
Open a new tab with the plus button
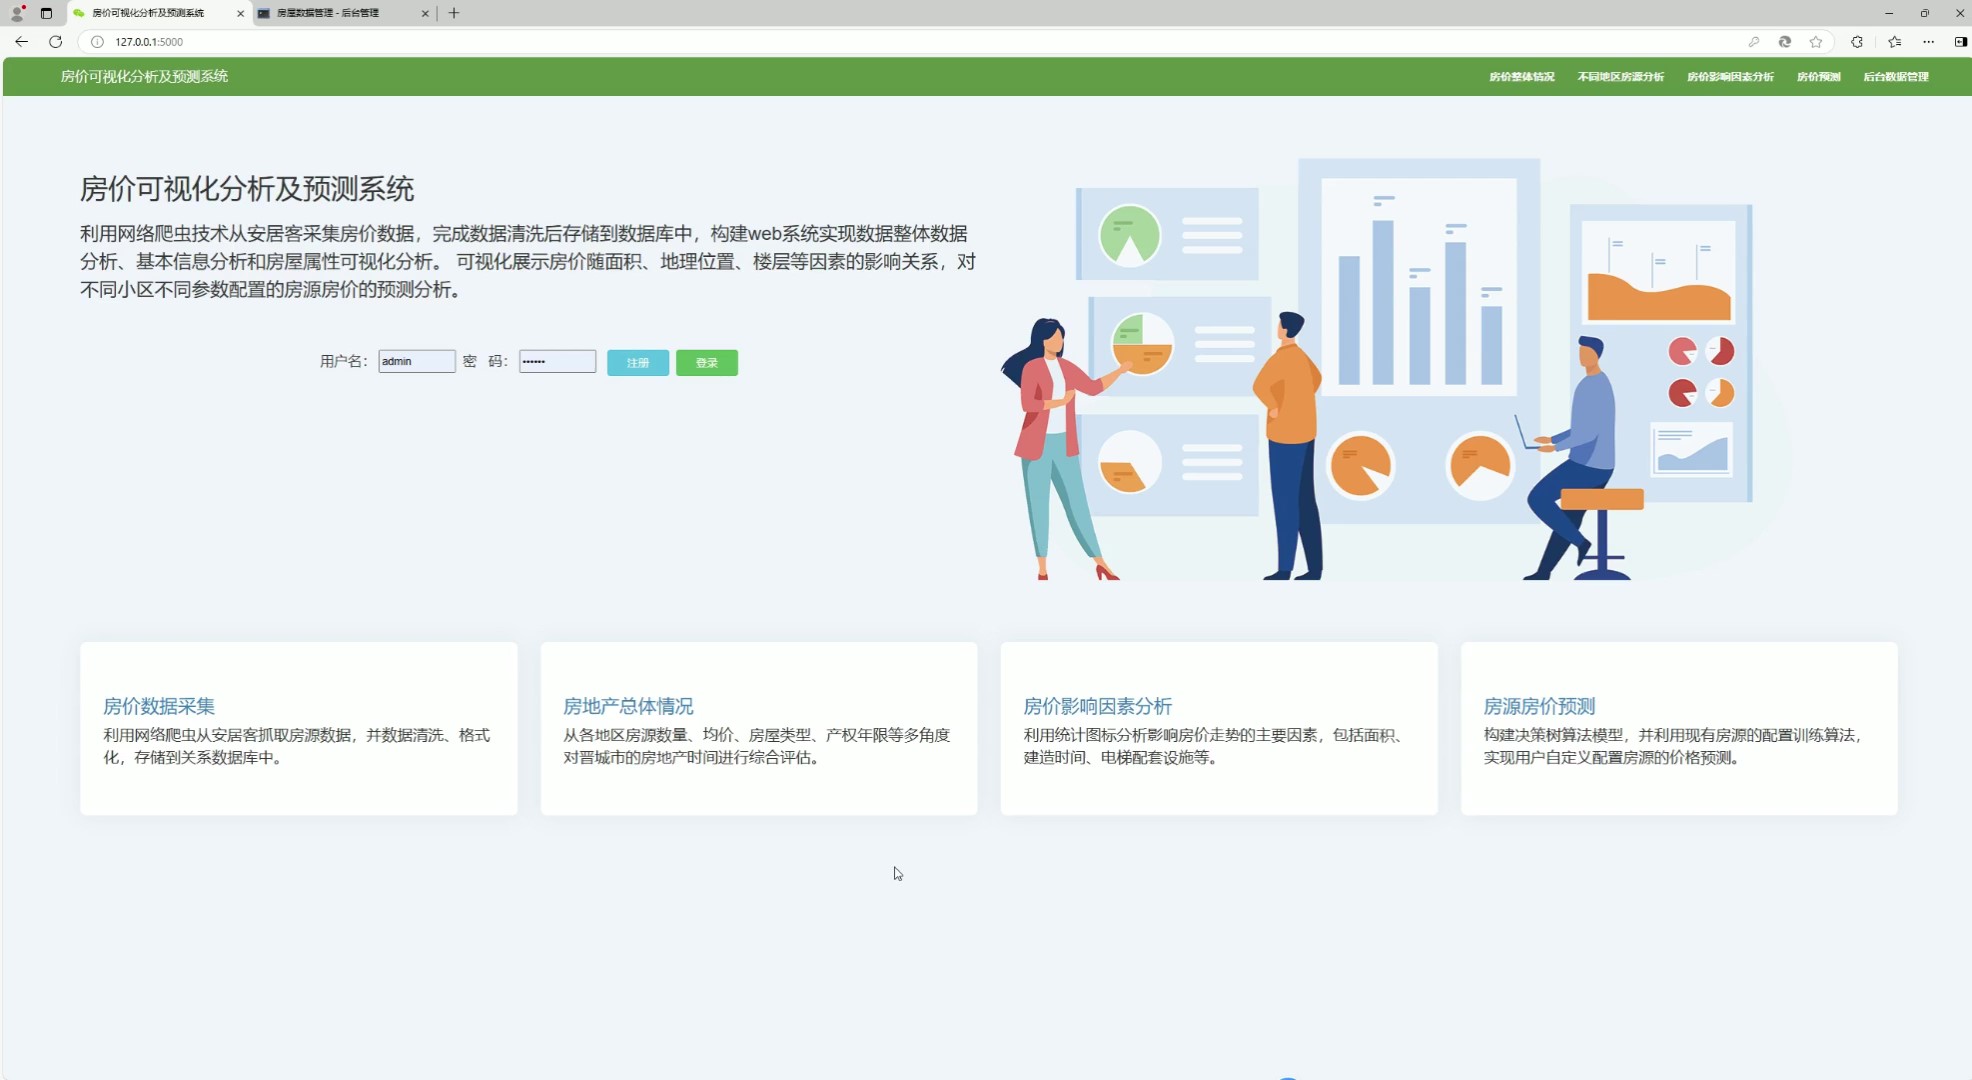pos(455,13)
